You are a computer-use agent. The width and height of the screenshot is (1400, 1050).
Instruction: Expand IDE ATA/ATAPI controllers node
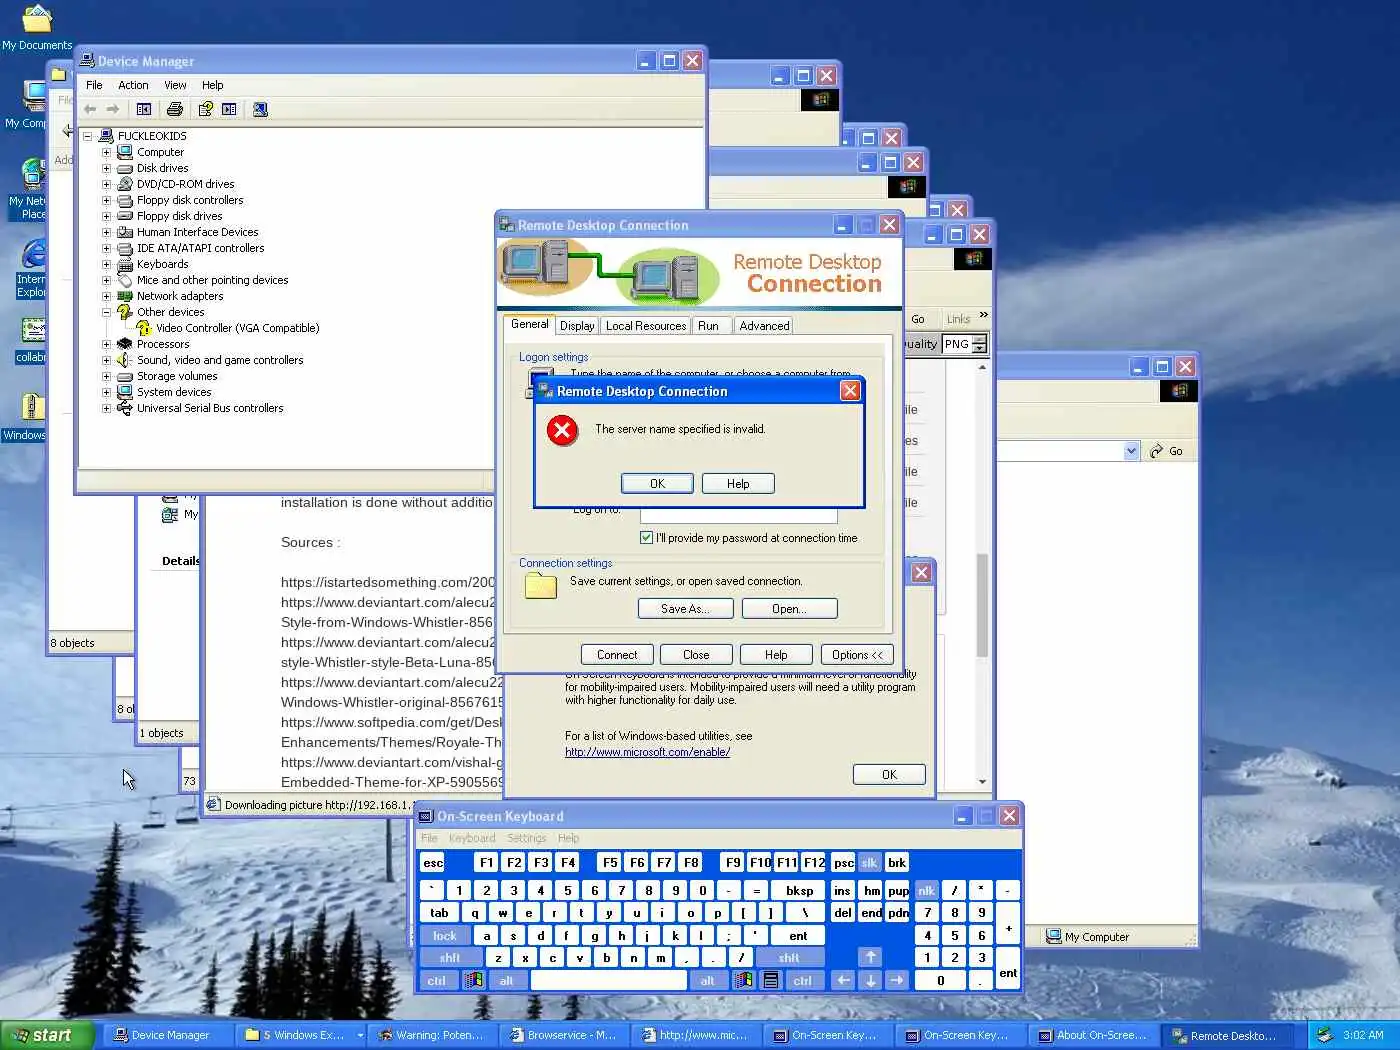point(106,248)
